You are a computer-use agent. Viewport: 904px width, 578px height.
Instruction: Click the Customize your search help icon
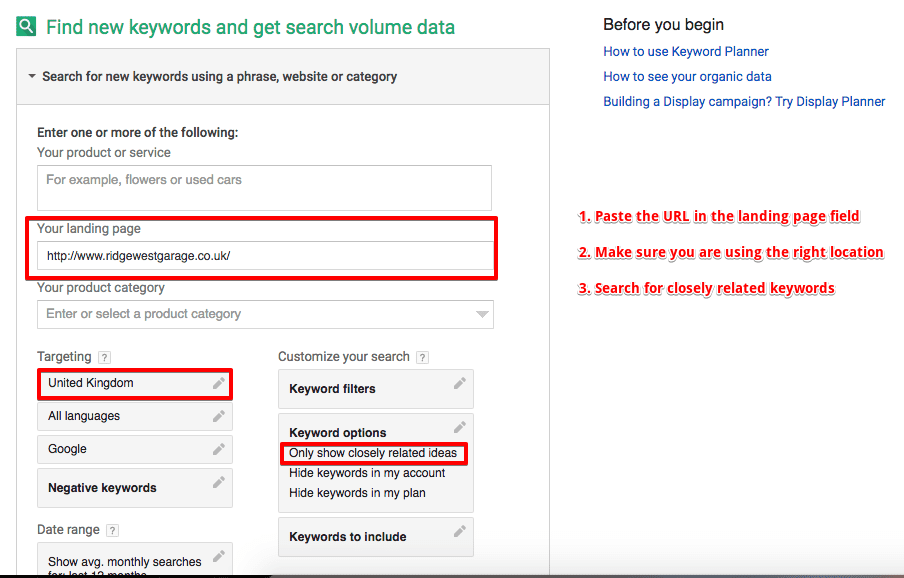(423, 357)
